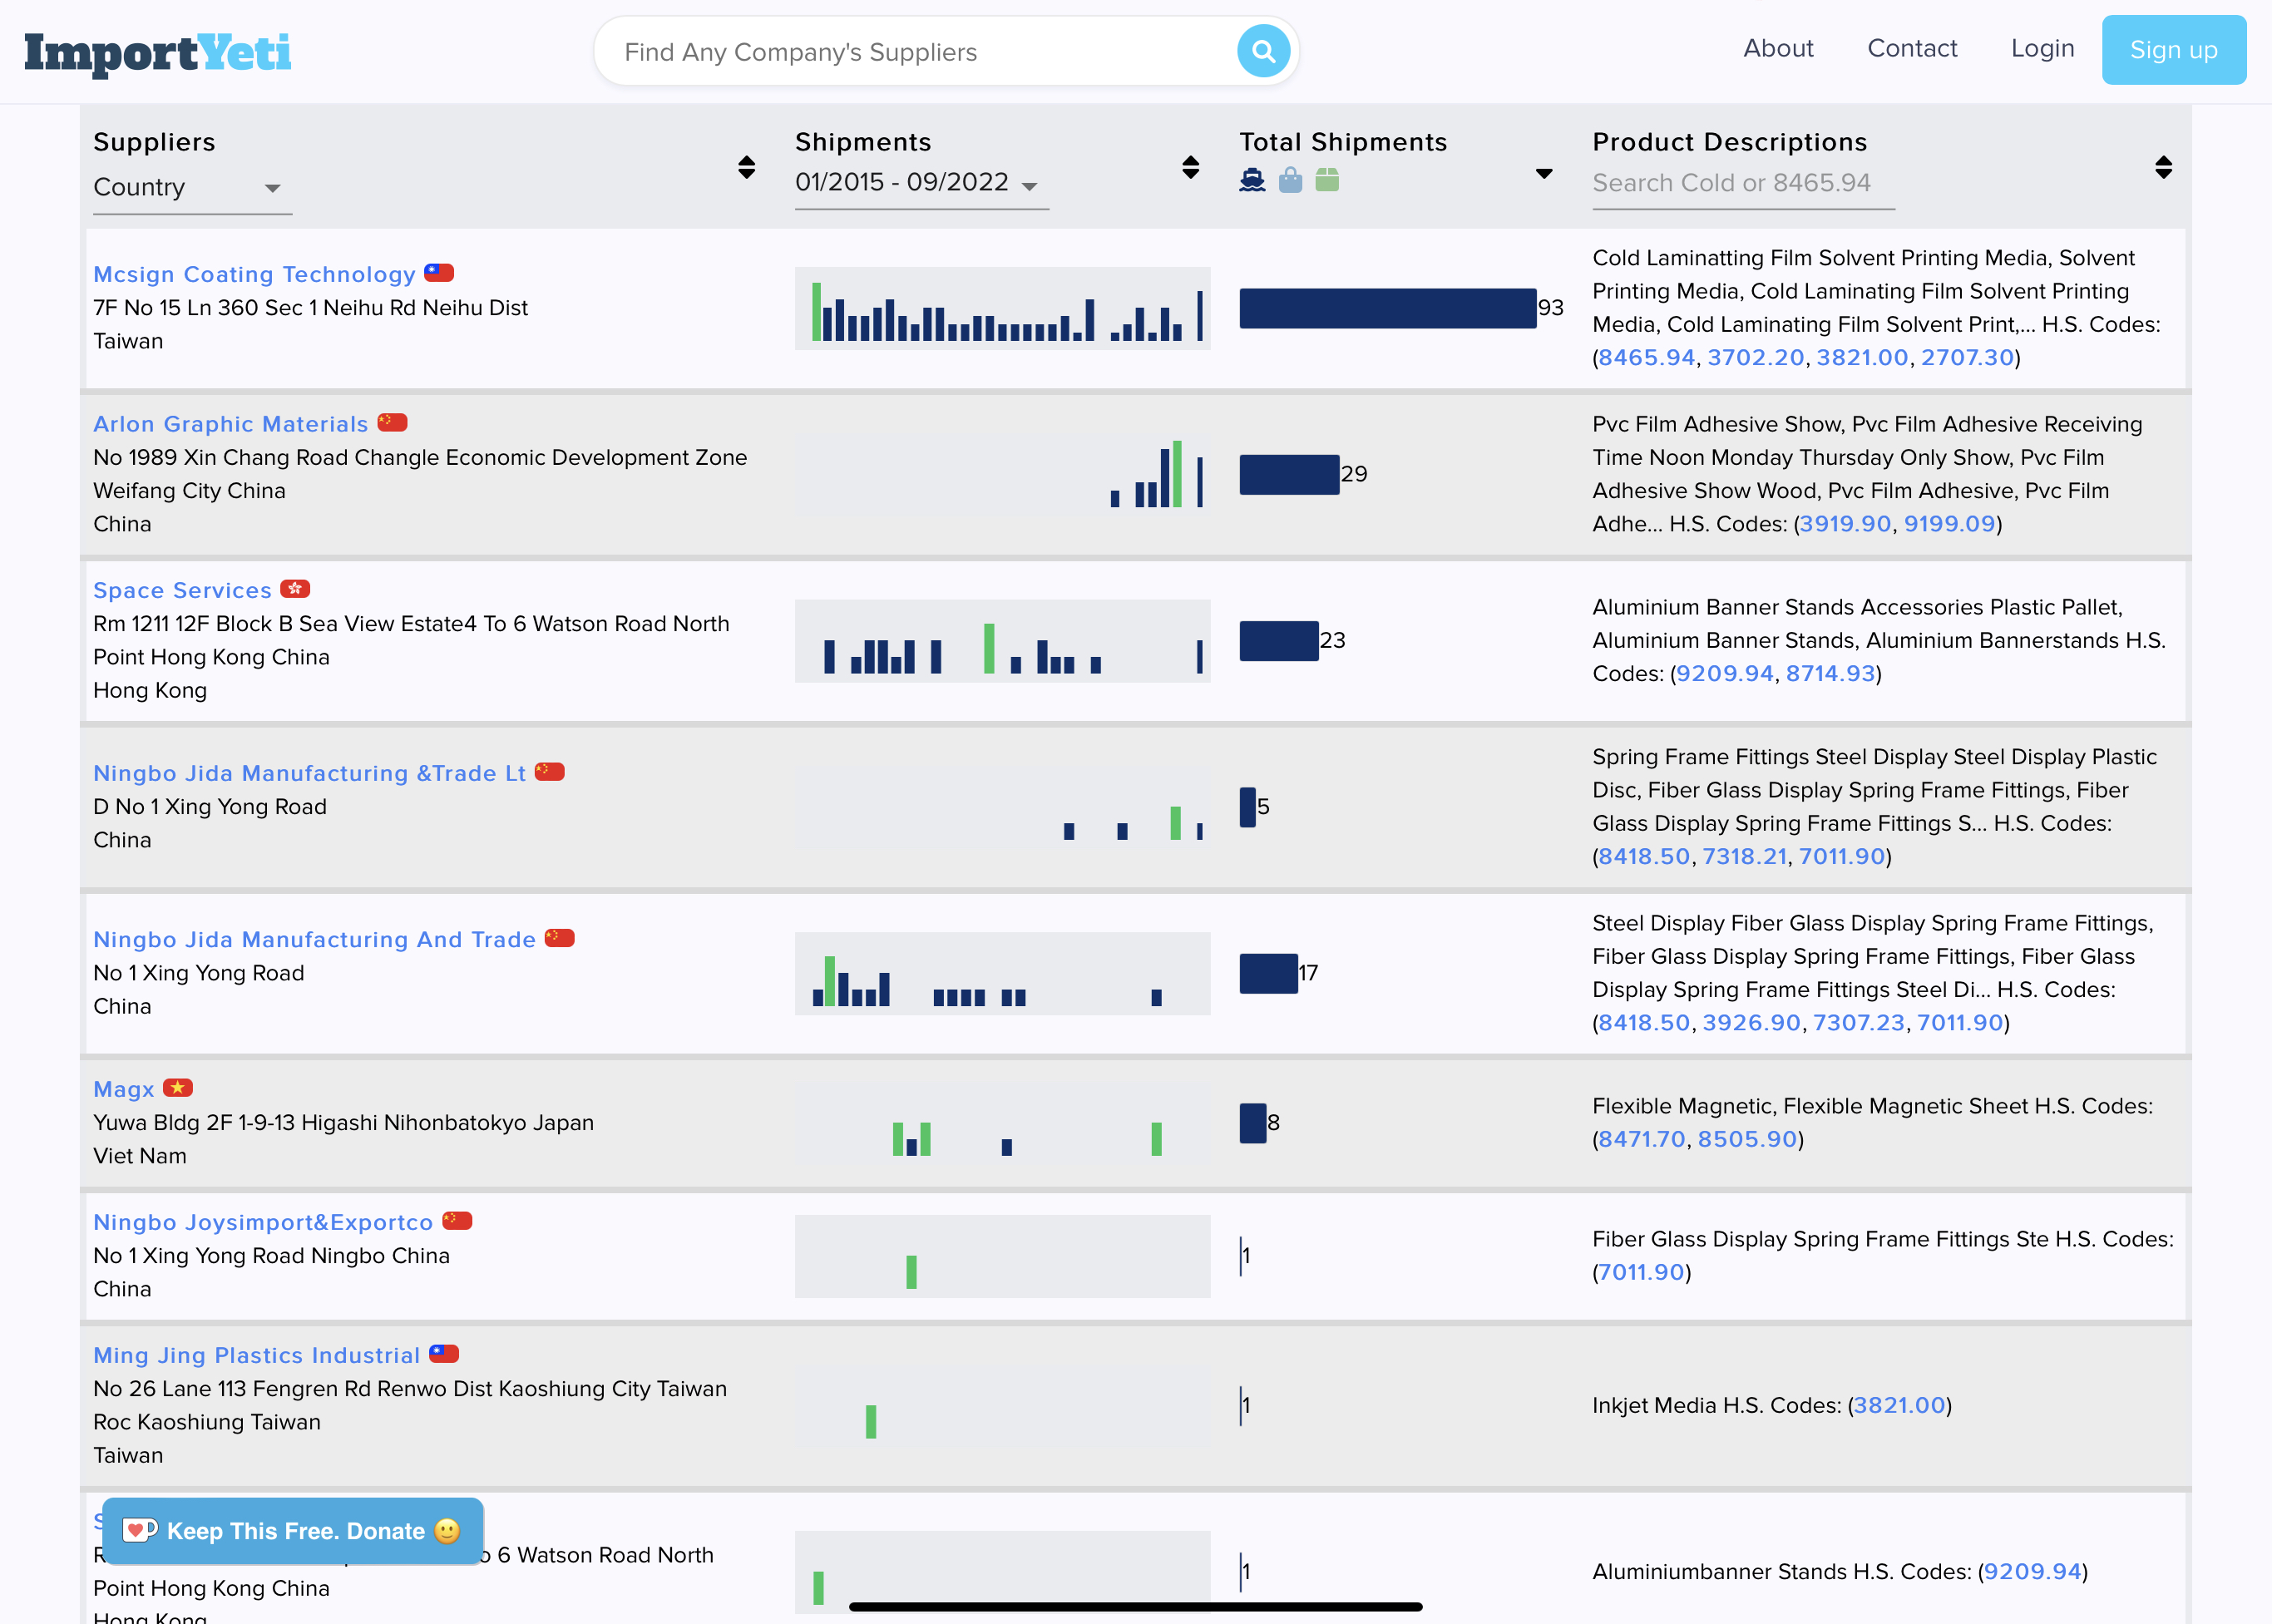The width and height of the screenshot is (2272, 1624).
Task: Click flag beside Ningbo Jida Manufacturing &Trade Lt
Action: (550, 772)
